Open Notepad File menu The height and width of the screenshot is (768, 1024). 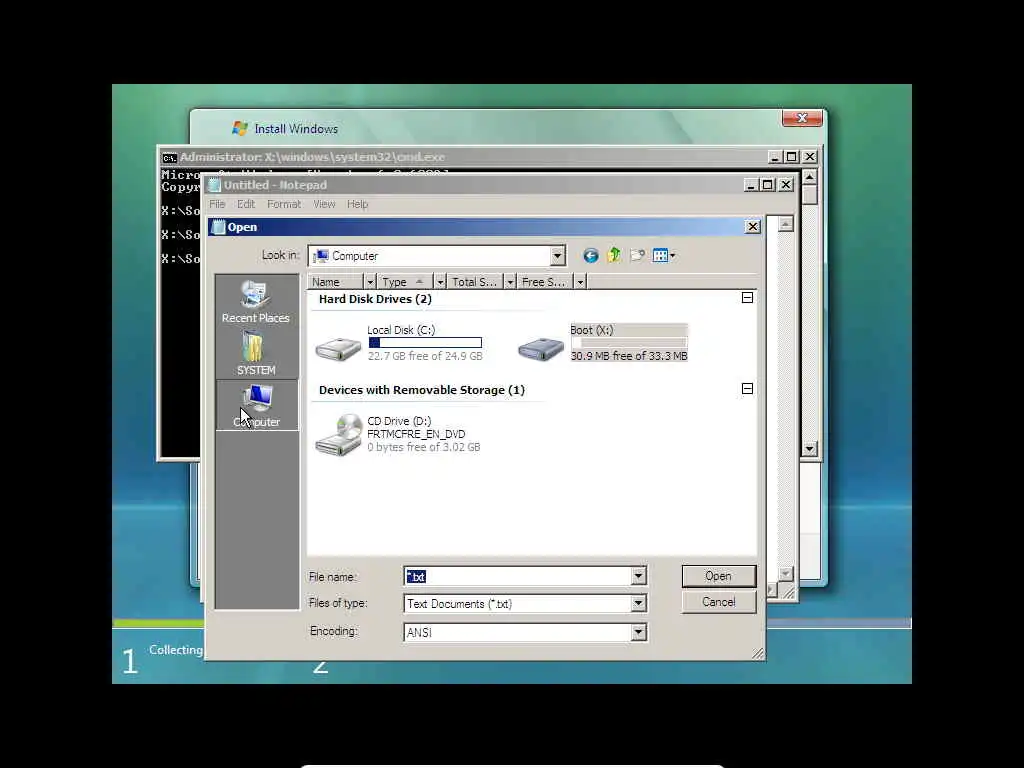pos(217,204)
